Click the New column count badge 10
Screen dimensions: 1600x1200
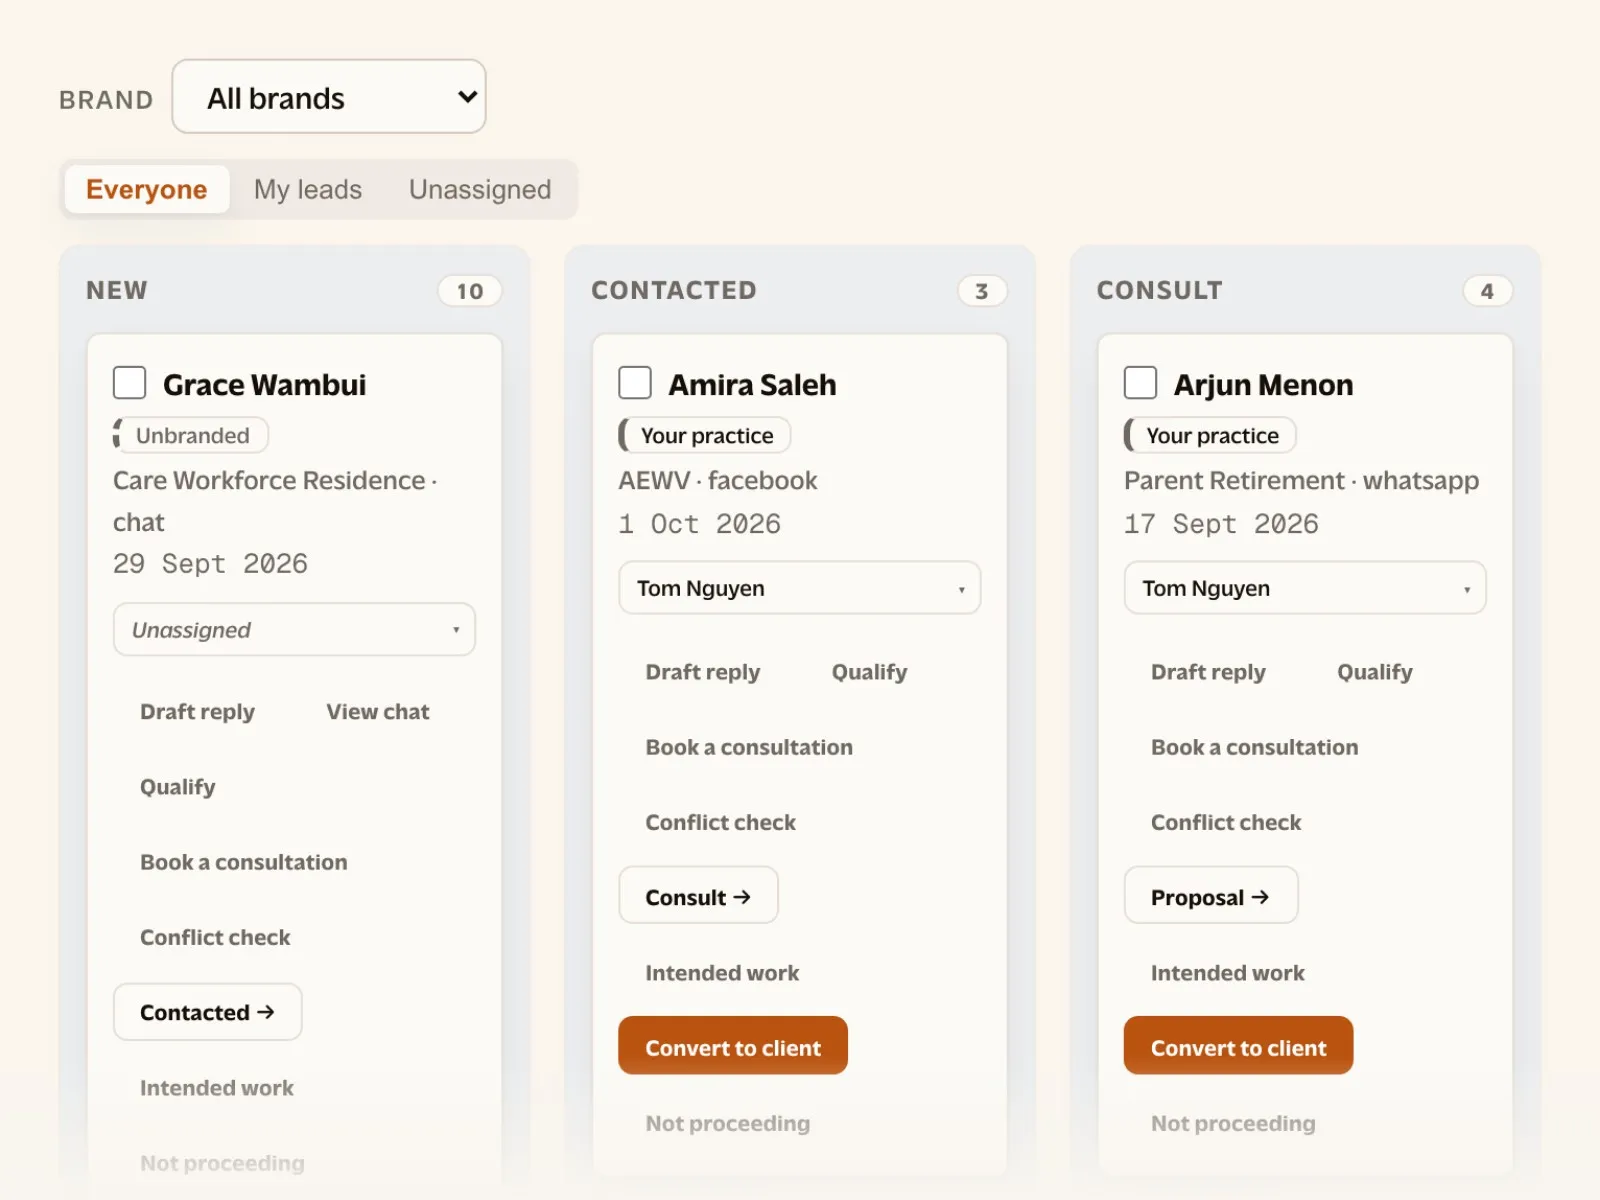(470, 291)
